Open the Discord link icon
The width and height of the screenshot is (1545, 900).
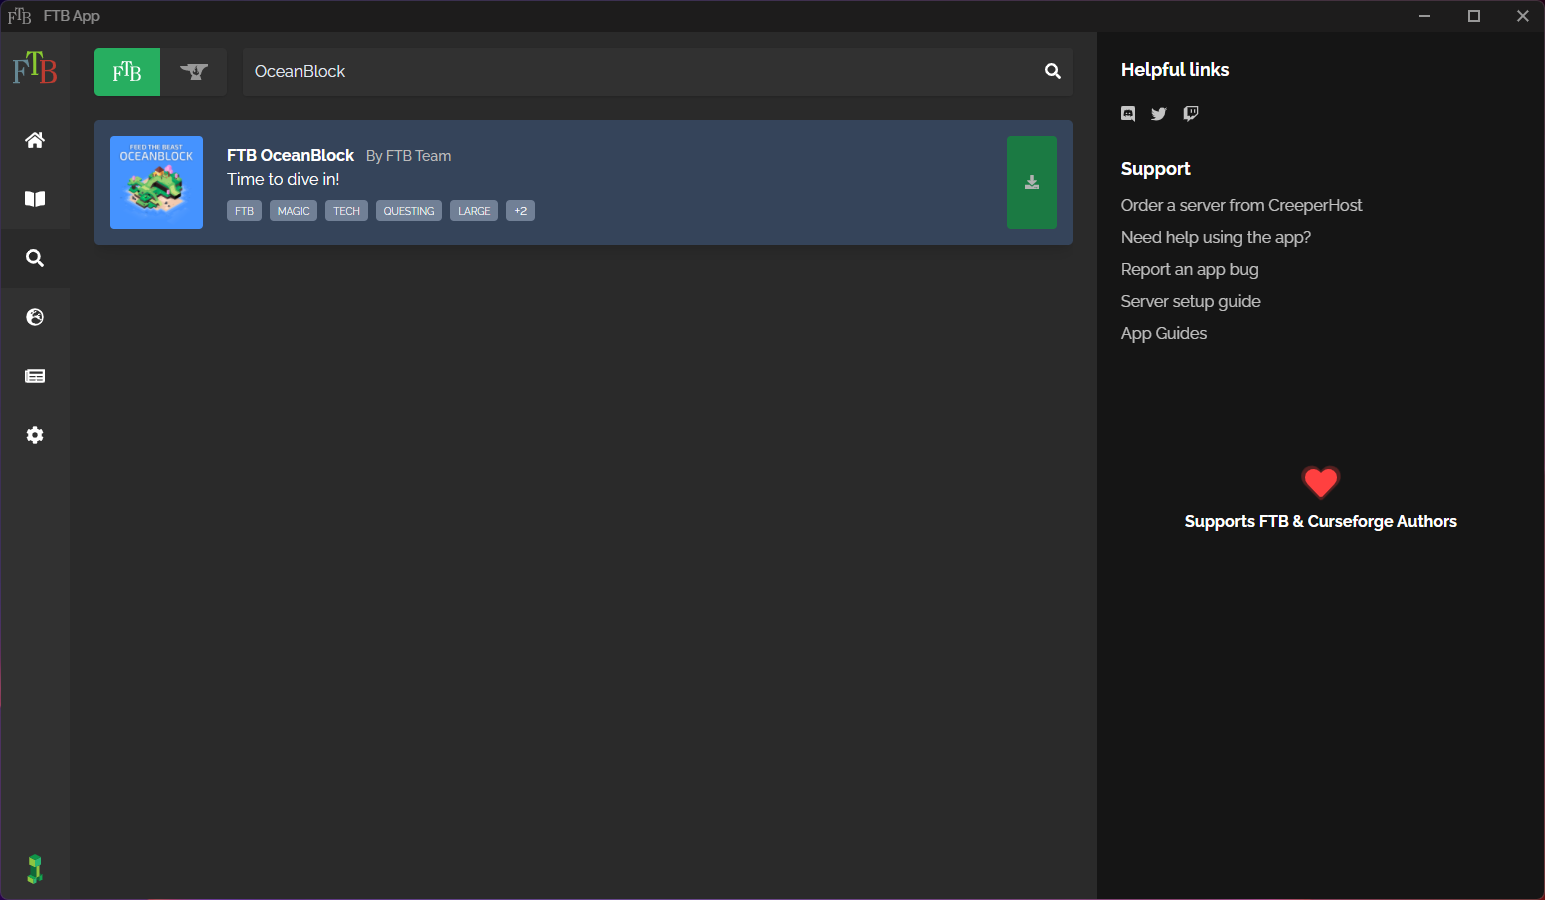pos(1128,113)
